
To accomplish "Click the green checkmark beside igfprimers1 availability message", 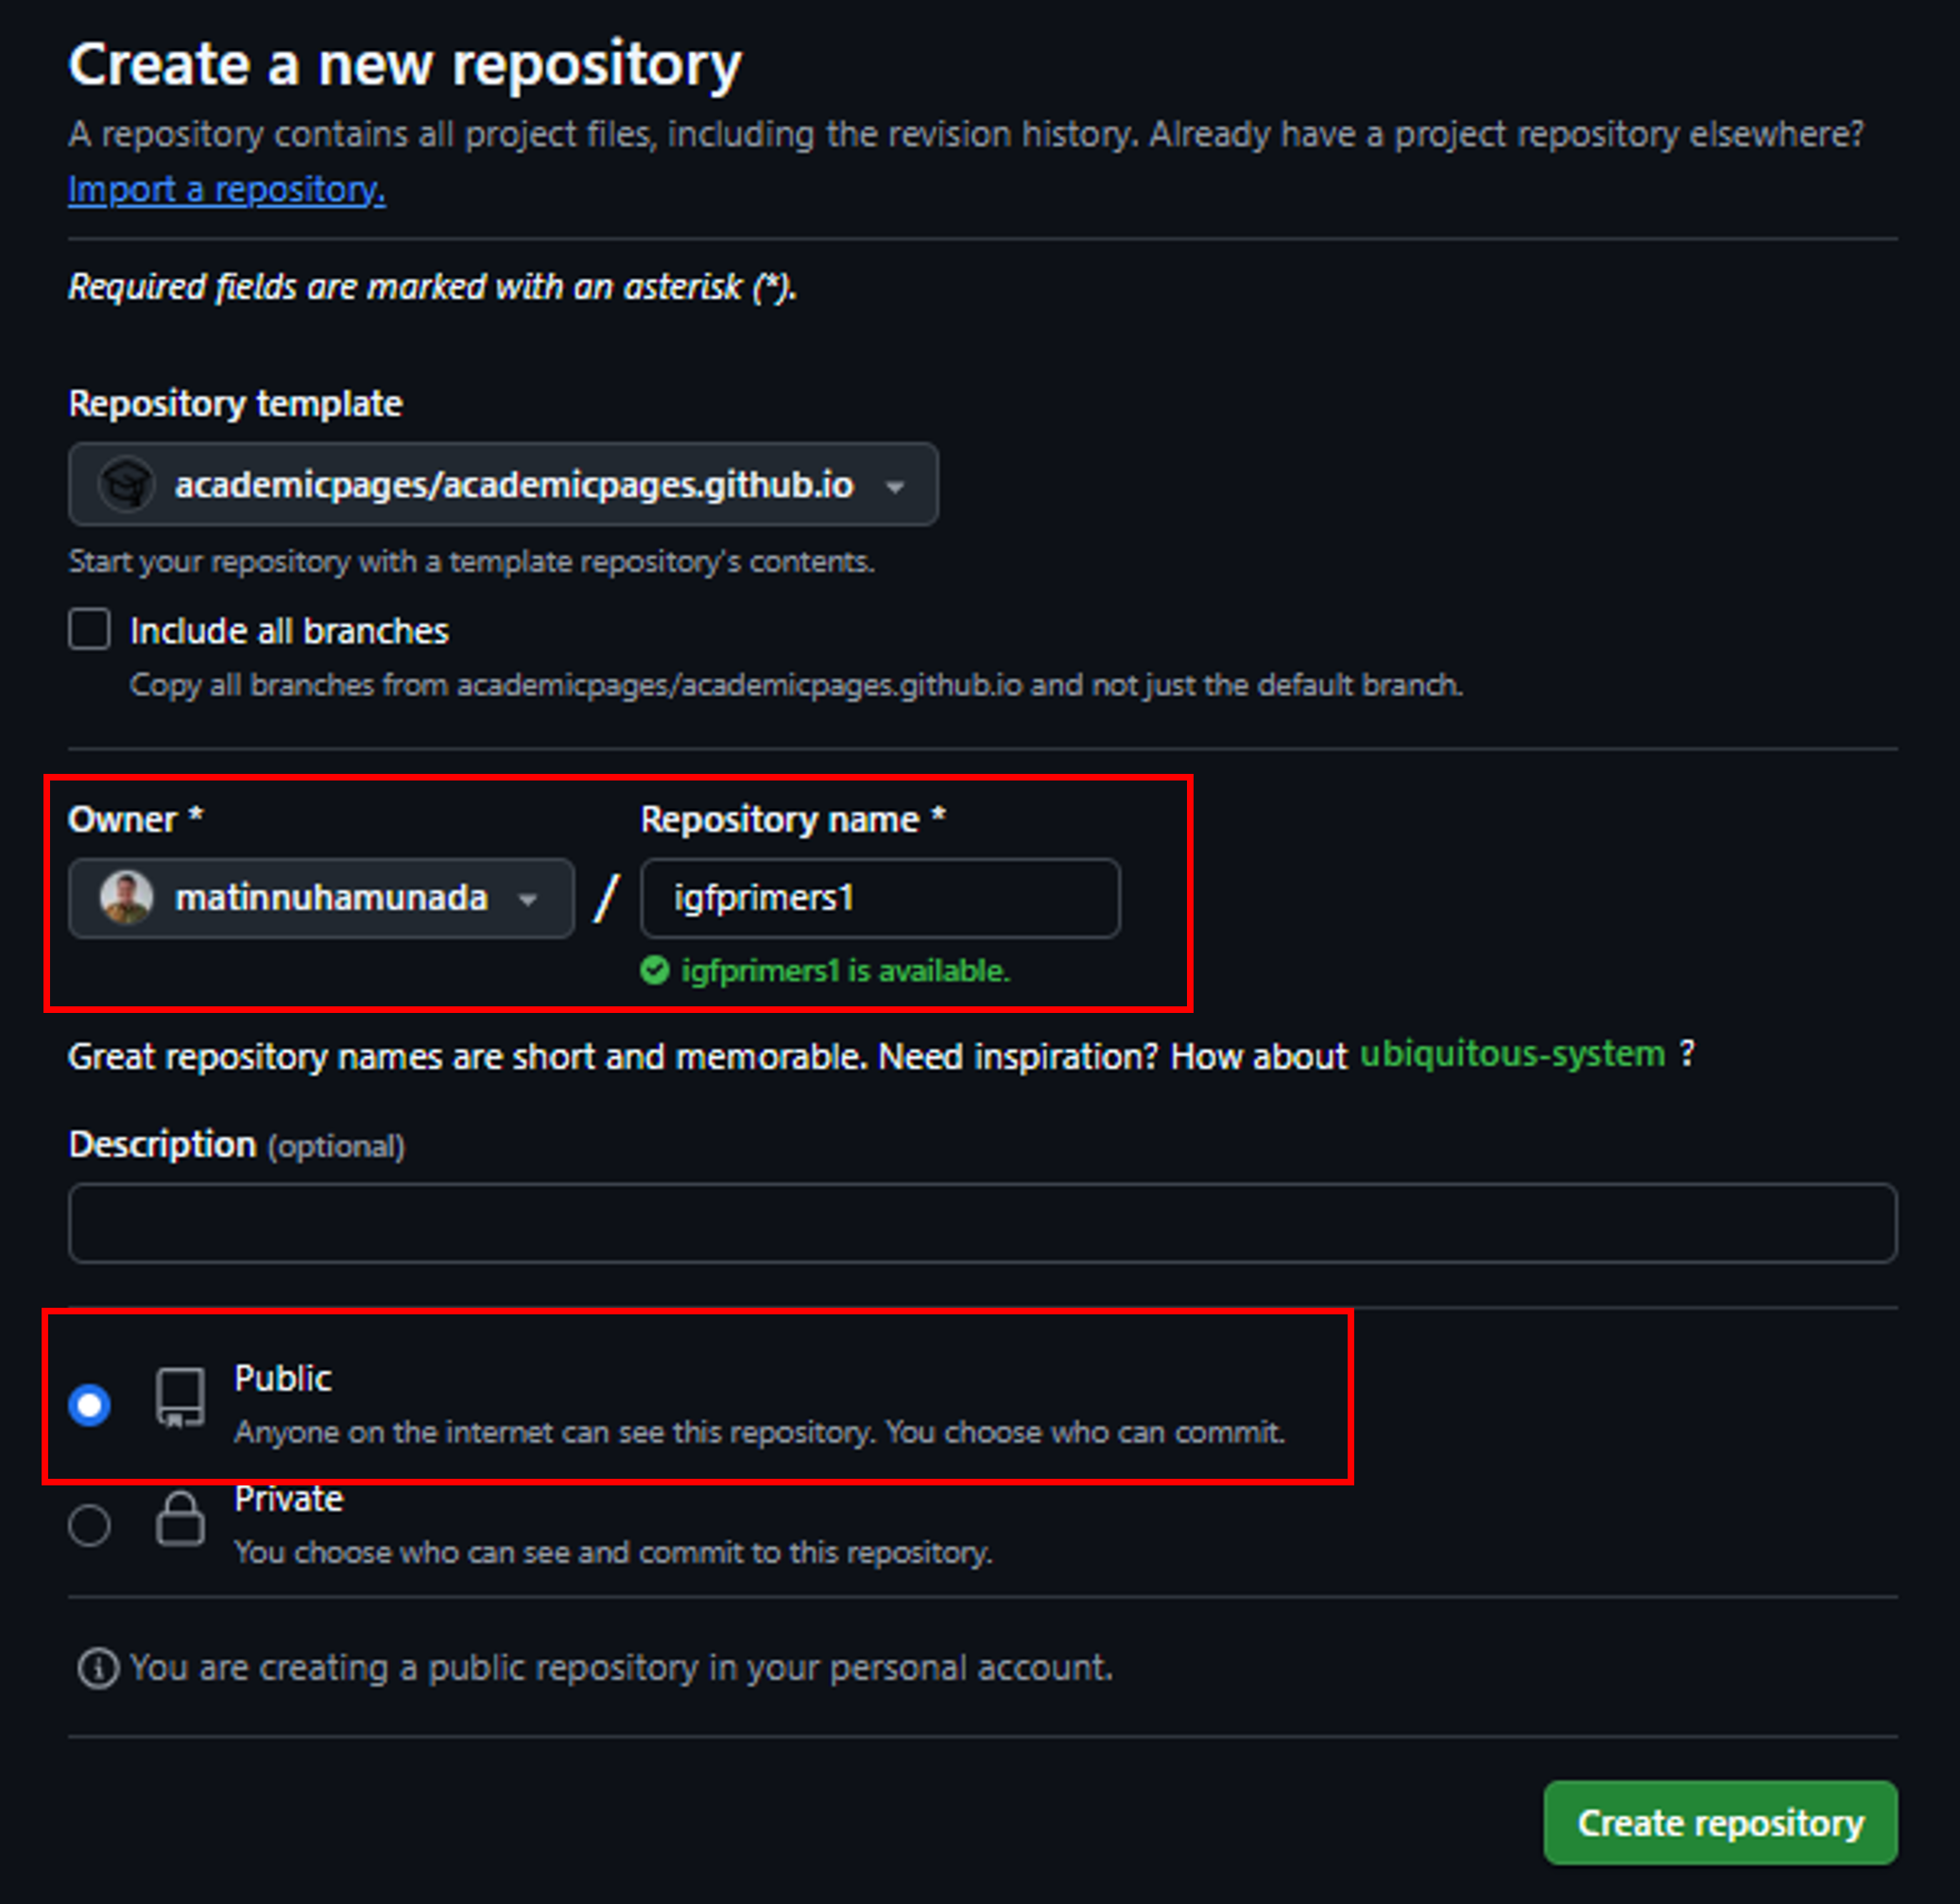I will pos(657,970).
